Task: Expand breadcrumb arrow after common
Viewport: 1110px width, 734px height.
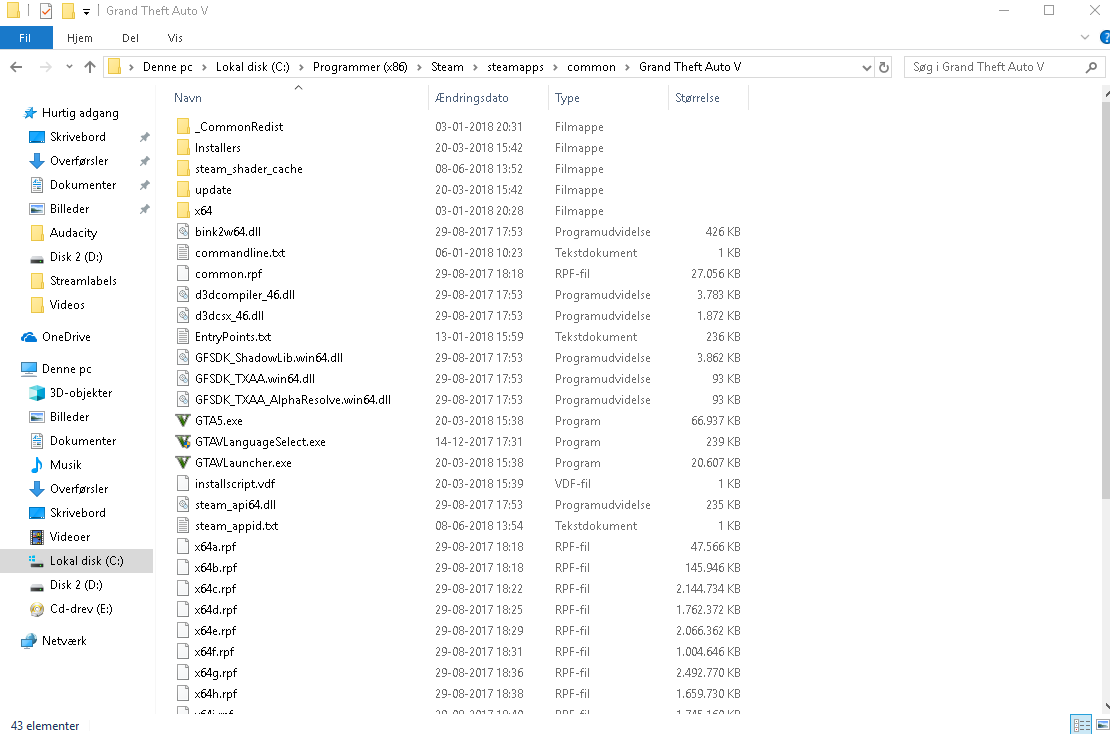Action: [x=627, y=67]
